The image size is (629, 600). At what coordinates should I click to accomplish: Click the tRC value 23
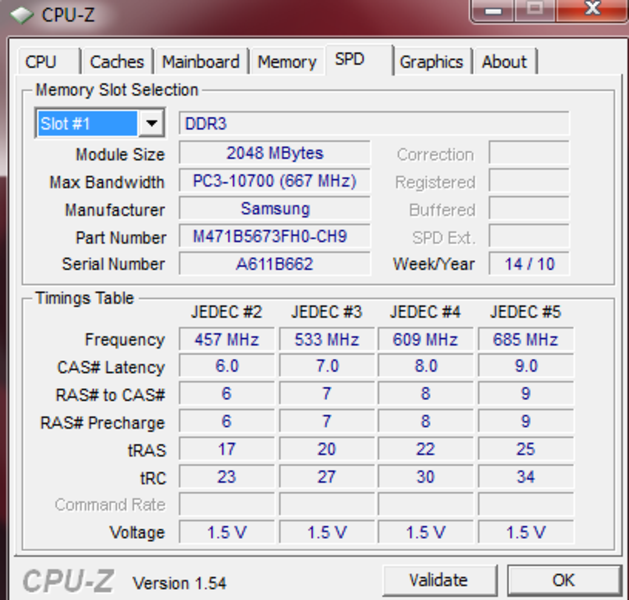click(227, 477)
